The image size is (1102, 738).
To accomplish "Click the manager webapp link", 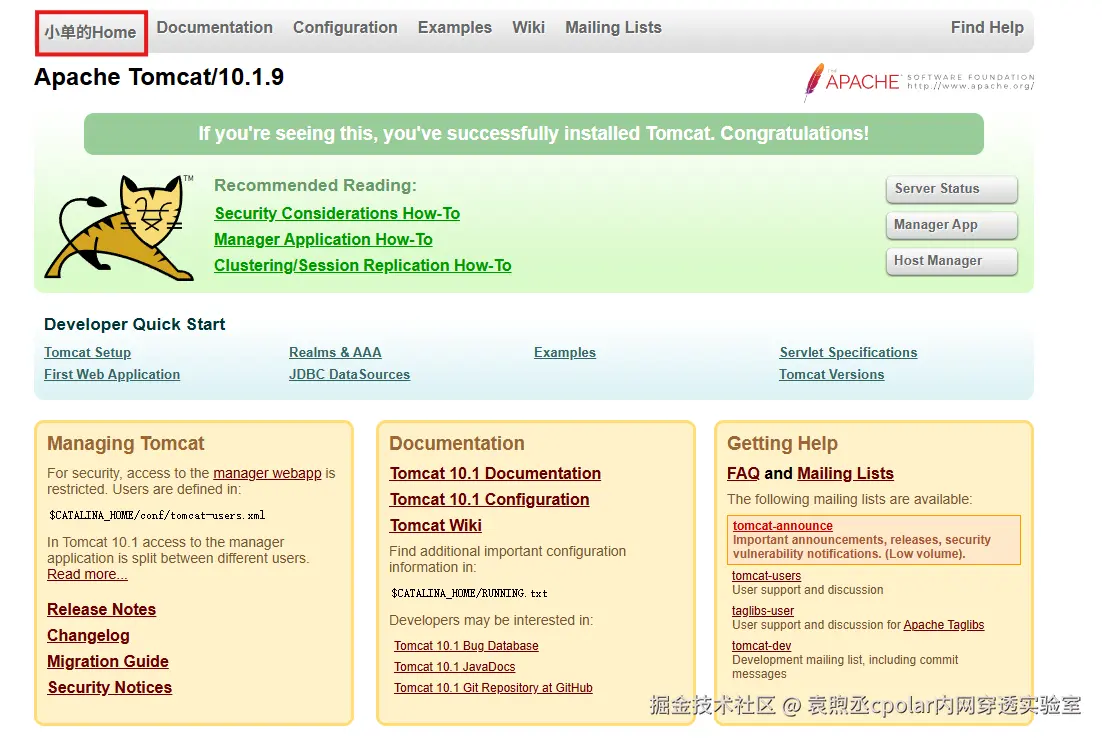I will coord(267,473).
